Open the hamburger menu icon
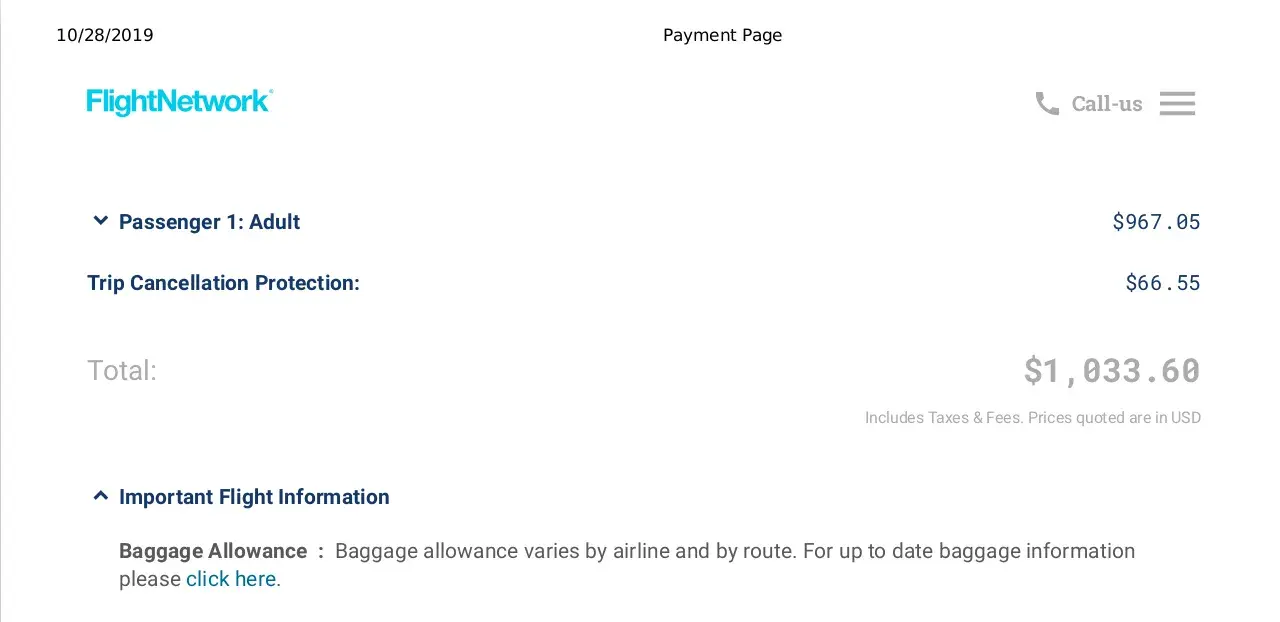This screenshot has width=1280, height=622. pos(1177,103)
